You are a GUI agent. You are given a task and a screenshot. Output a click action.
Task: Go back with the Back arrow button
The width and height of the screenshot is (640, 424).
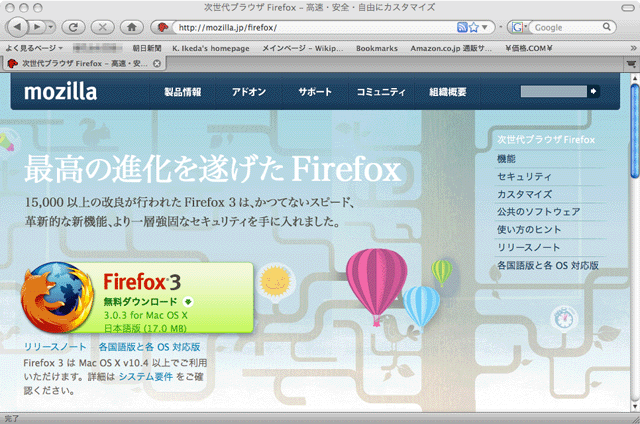17,27
